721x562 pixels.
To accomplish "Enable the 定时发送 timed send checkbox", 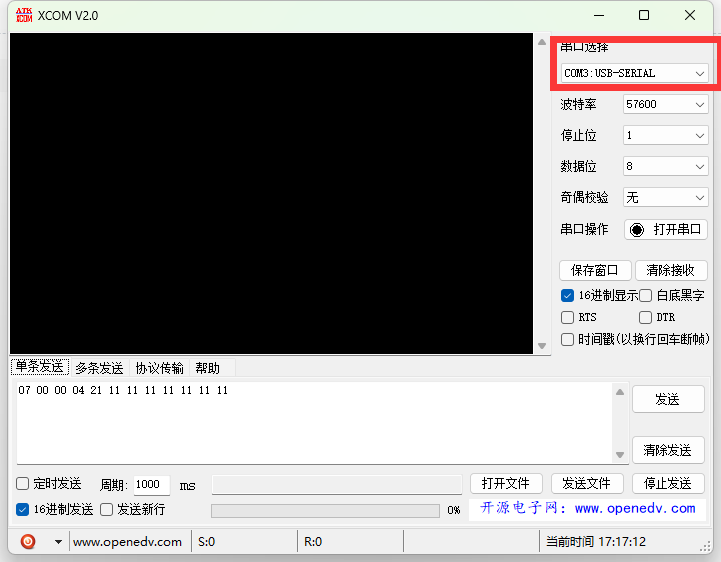I will [x=23, y=483].
